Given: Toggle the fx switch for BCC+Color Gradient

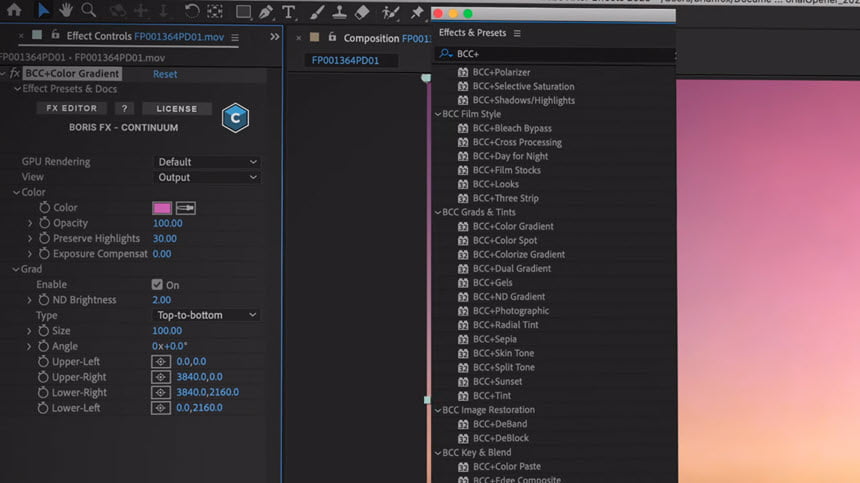Looking at the screenshot, I should coord(15,73).
